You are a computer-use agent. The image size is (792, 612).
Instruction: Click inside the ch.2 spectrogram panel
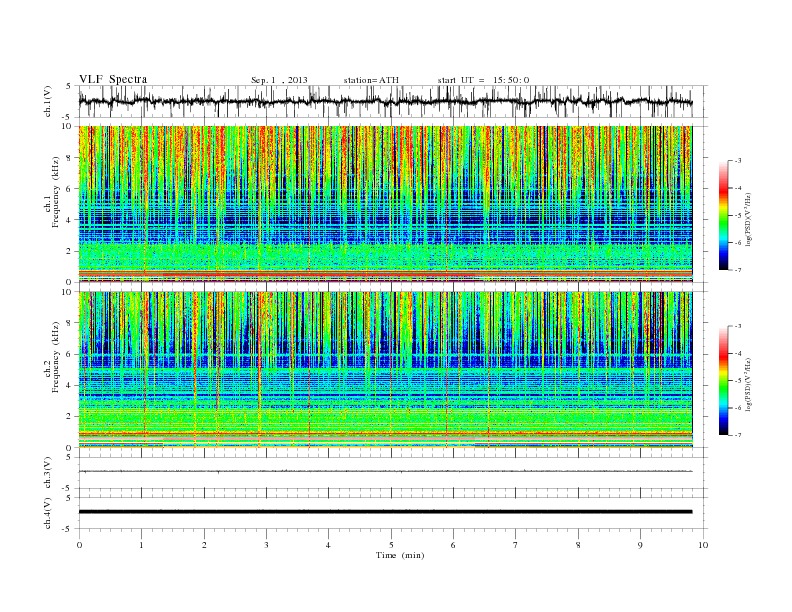(386, 370)
